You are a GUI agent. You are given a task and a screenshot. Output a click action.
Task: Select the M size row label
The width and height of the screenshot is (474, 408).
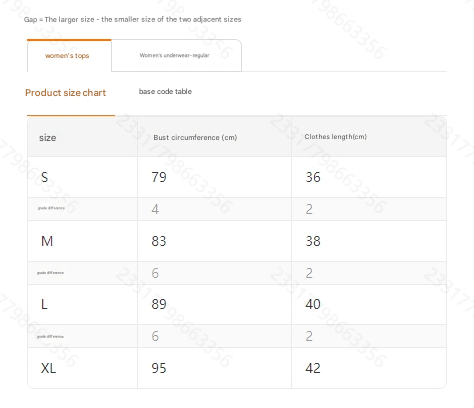[x=47, y=241]
